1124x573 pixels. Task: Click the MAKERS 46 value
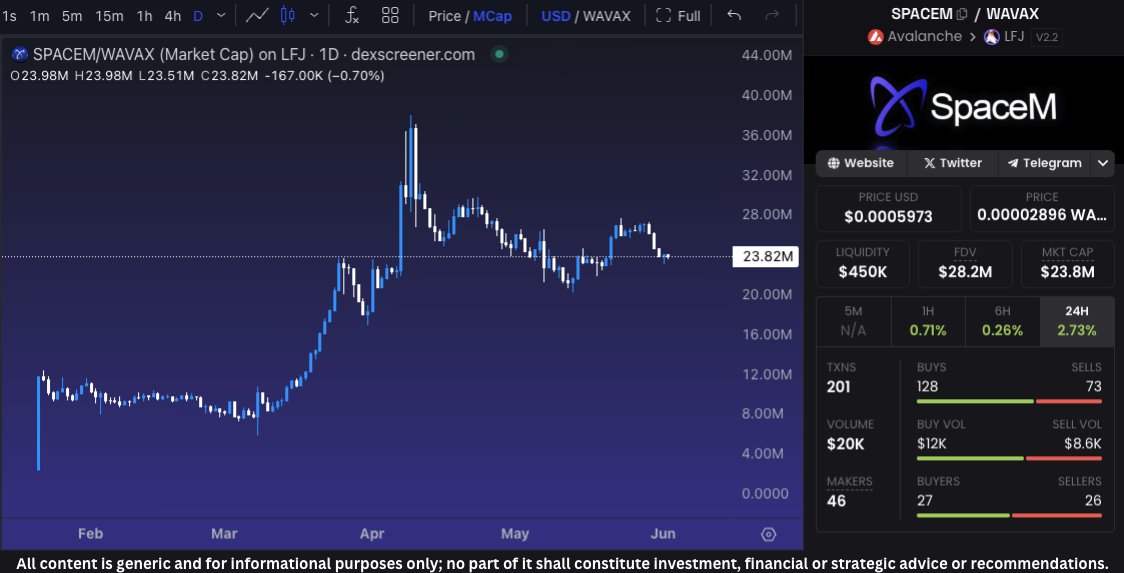click(836, 501)
